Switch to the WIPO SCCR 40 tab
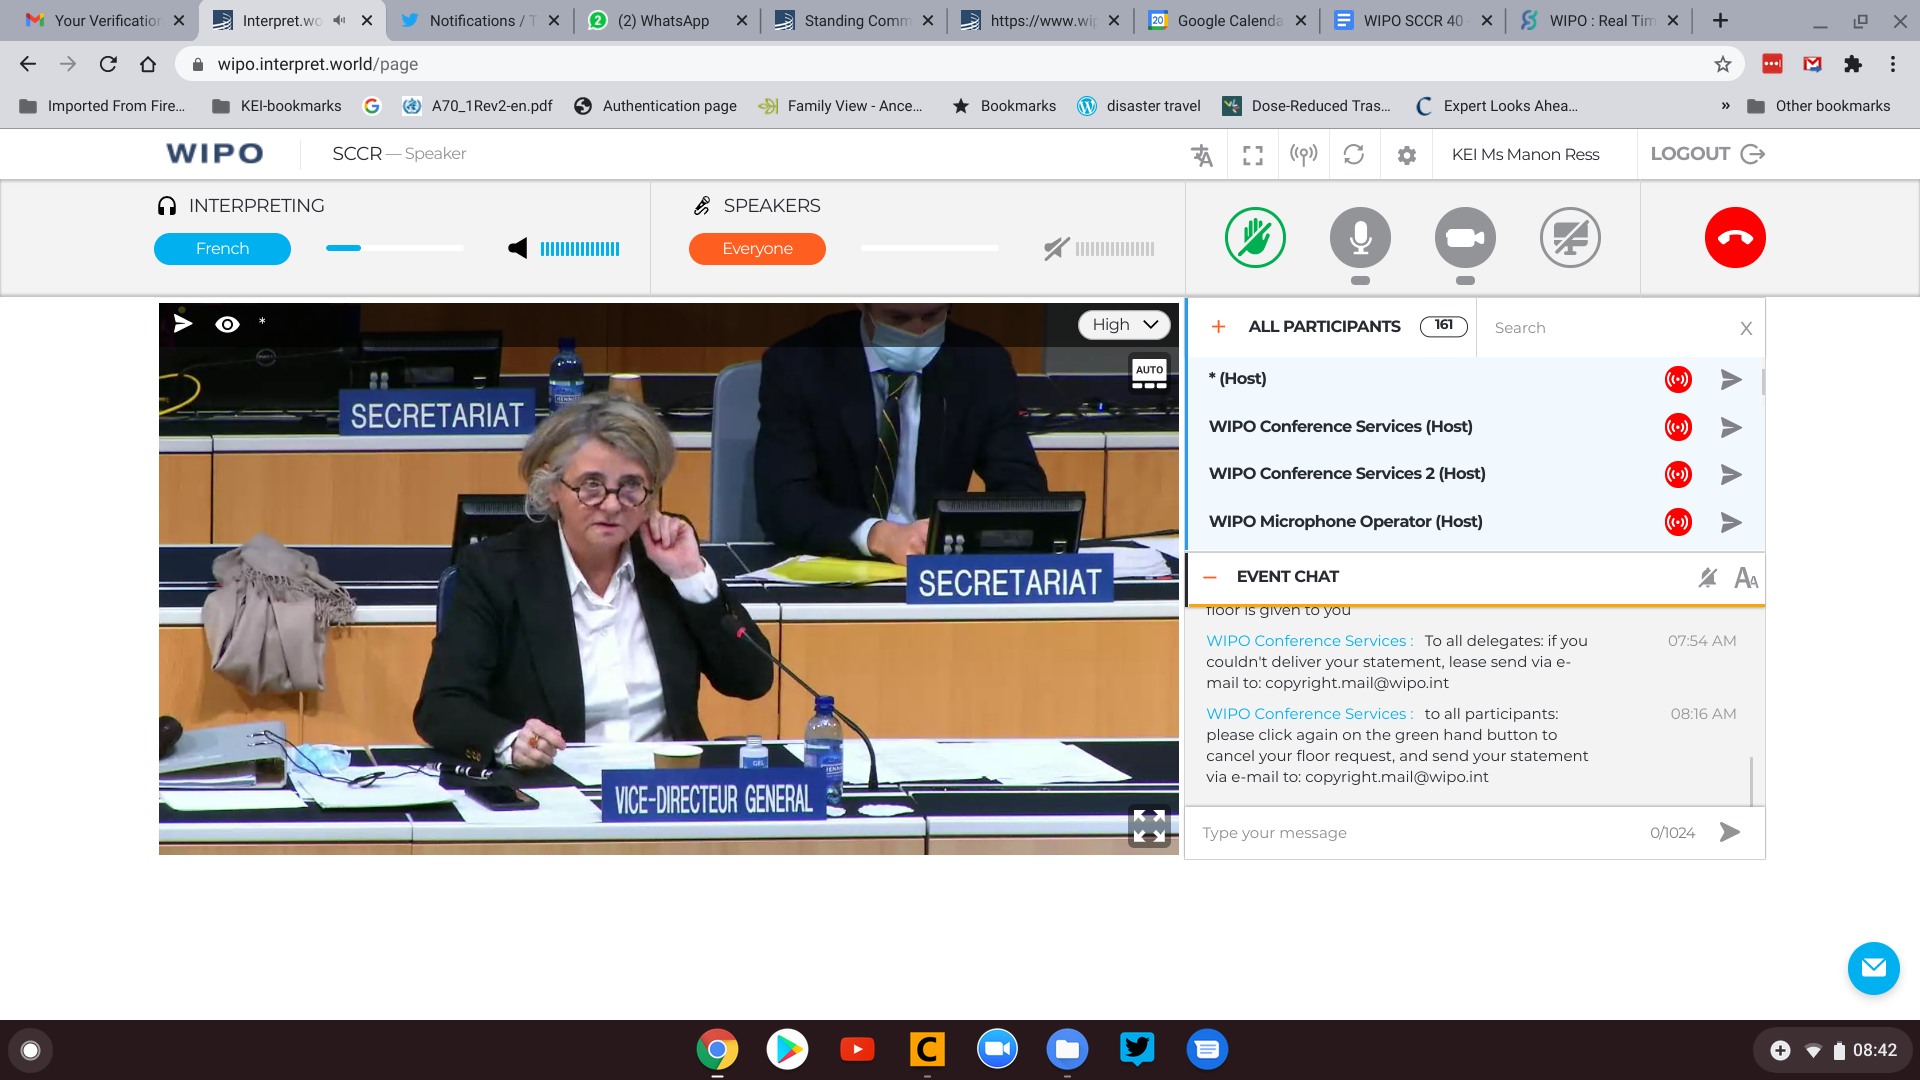 1413,21
